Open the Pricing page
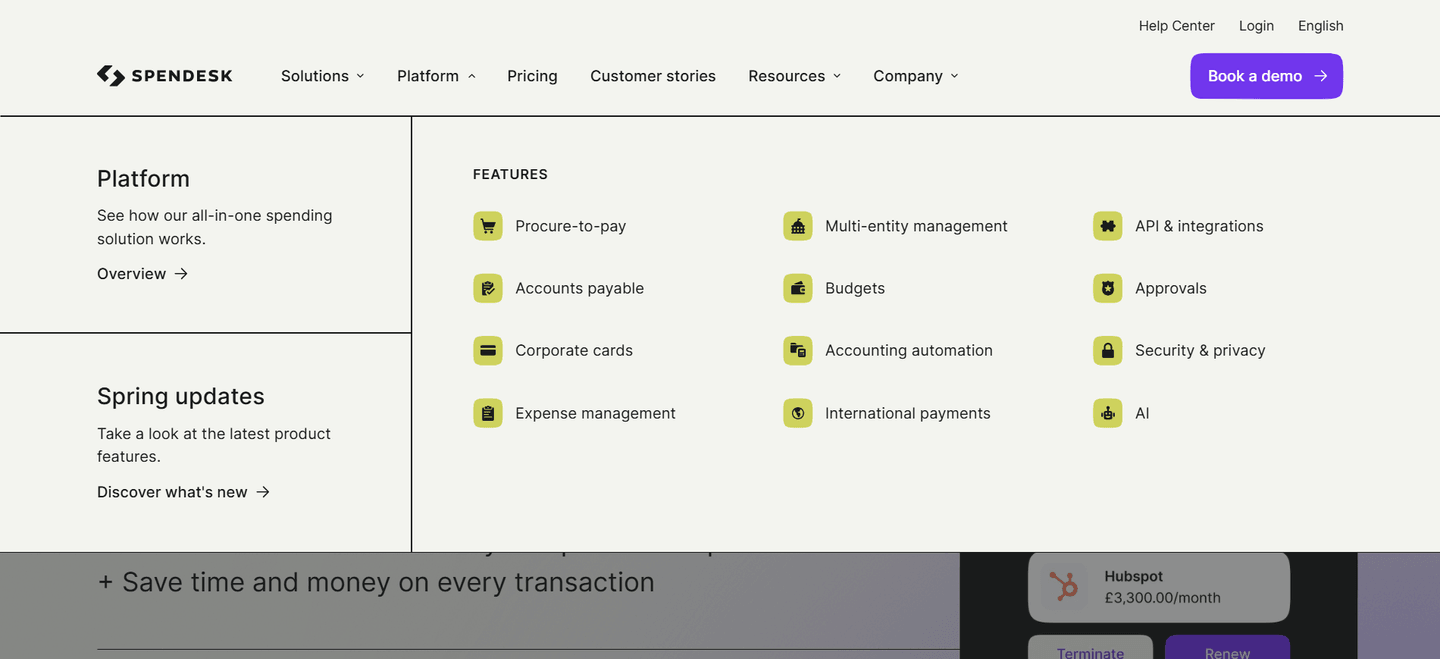The height and width of the screenshot is (659, 1440). 532,76
